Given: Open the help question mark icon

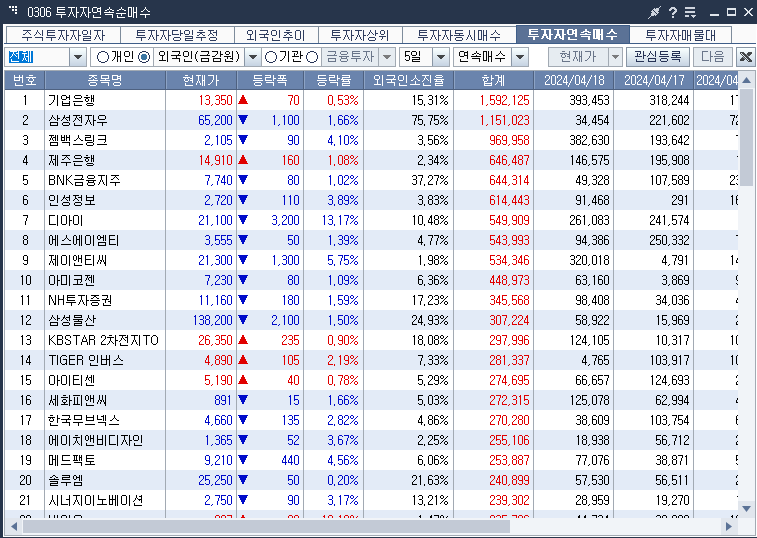Looking at the screenshot, I should pyautogui.click(x=673, y=12).
